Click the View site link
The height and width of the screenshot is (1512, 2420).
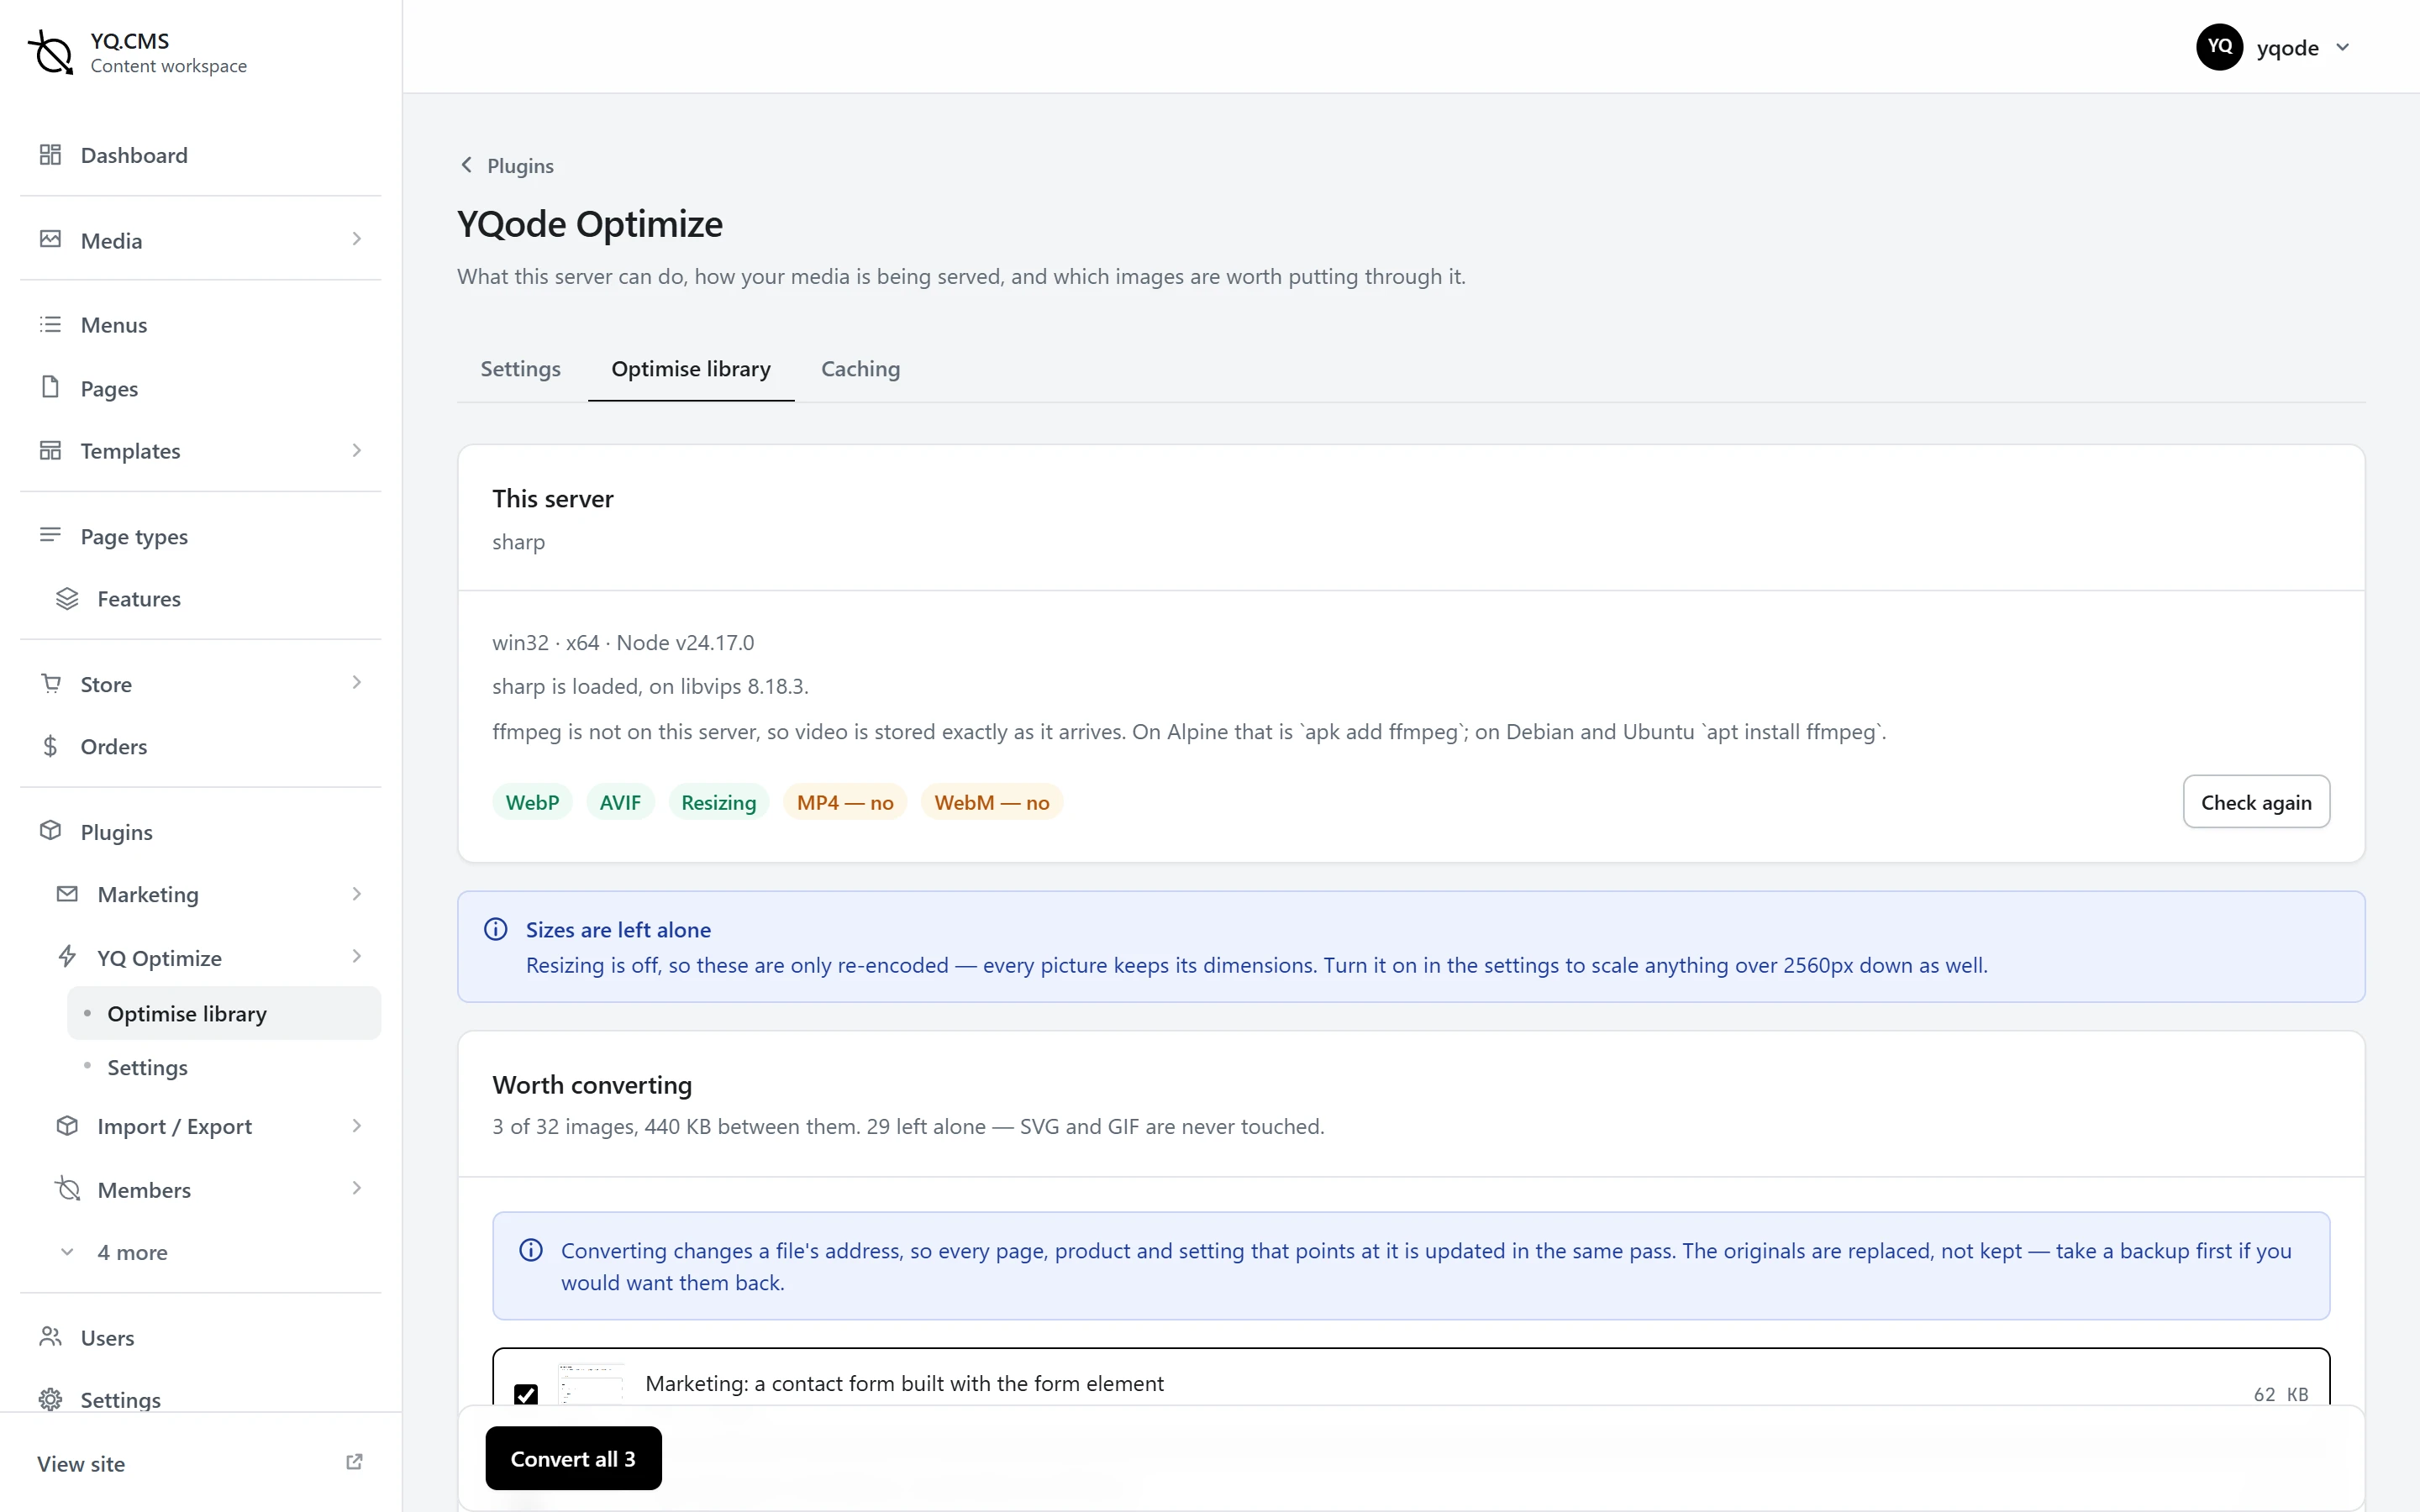(x=200, y=1463)
